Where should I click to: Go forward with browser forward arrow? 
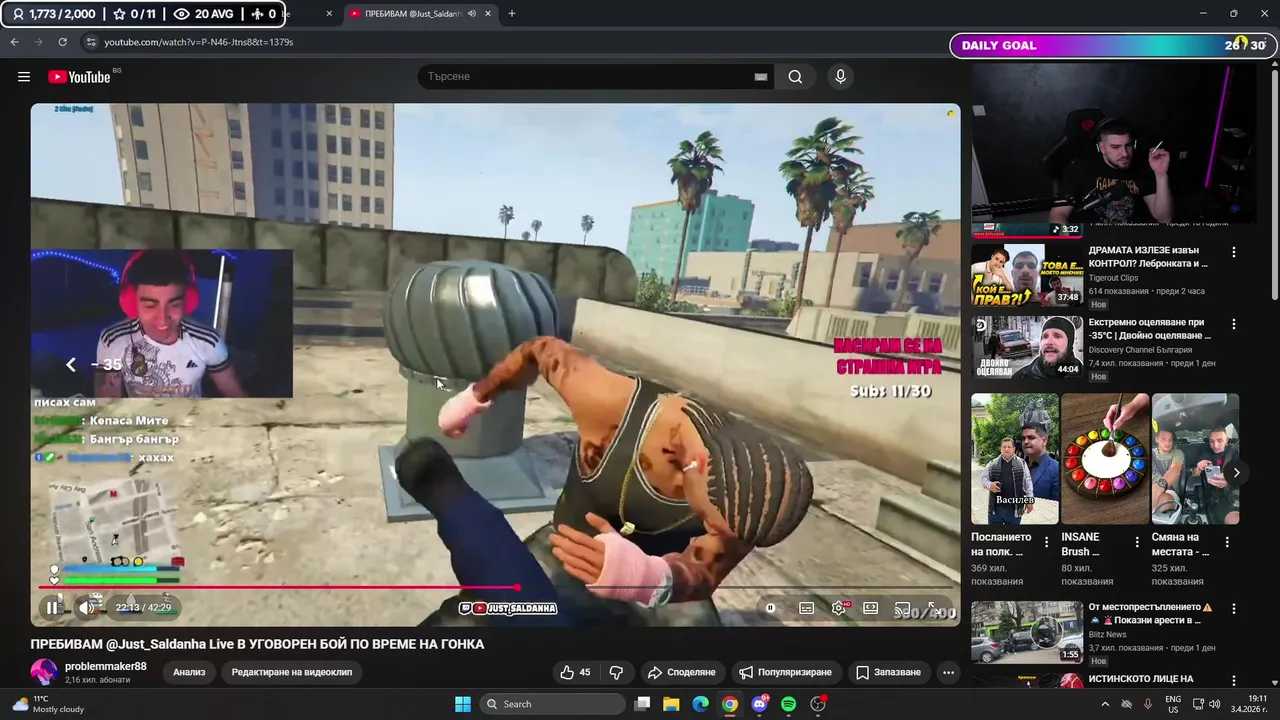(38, 42)
